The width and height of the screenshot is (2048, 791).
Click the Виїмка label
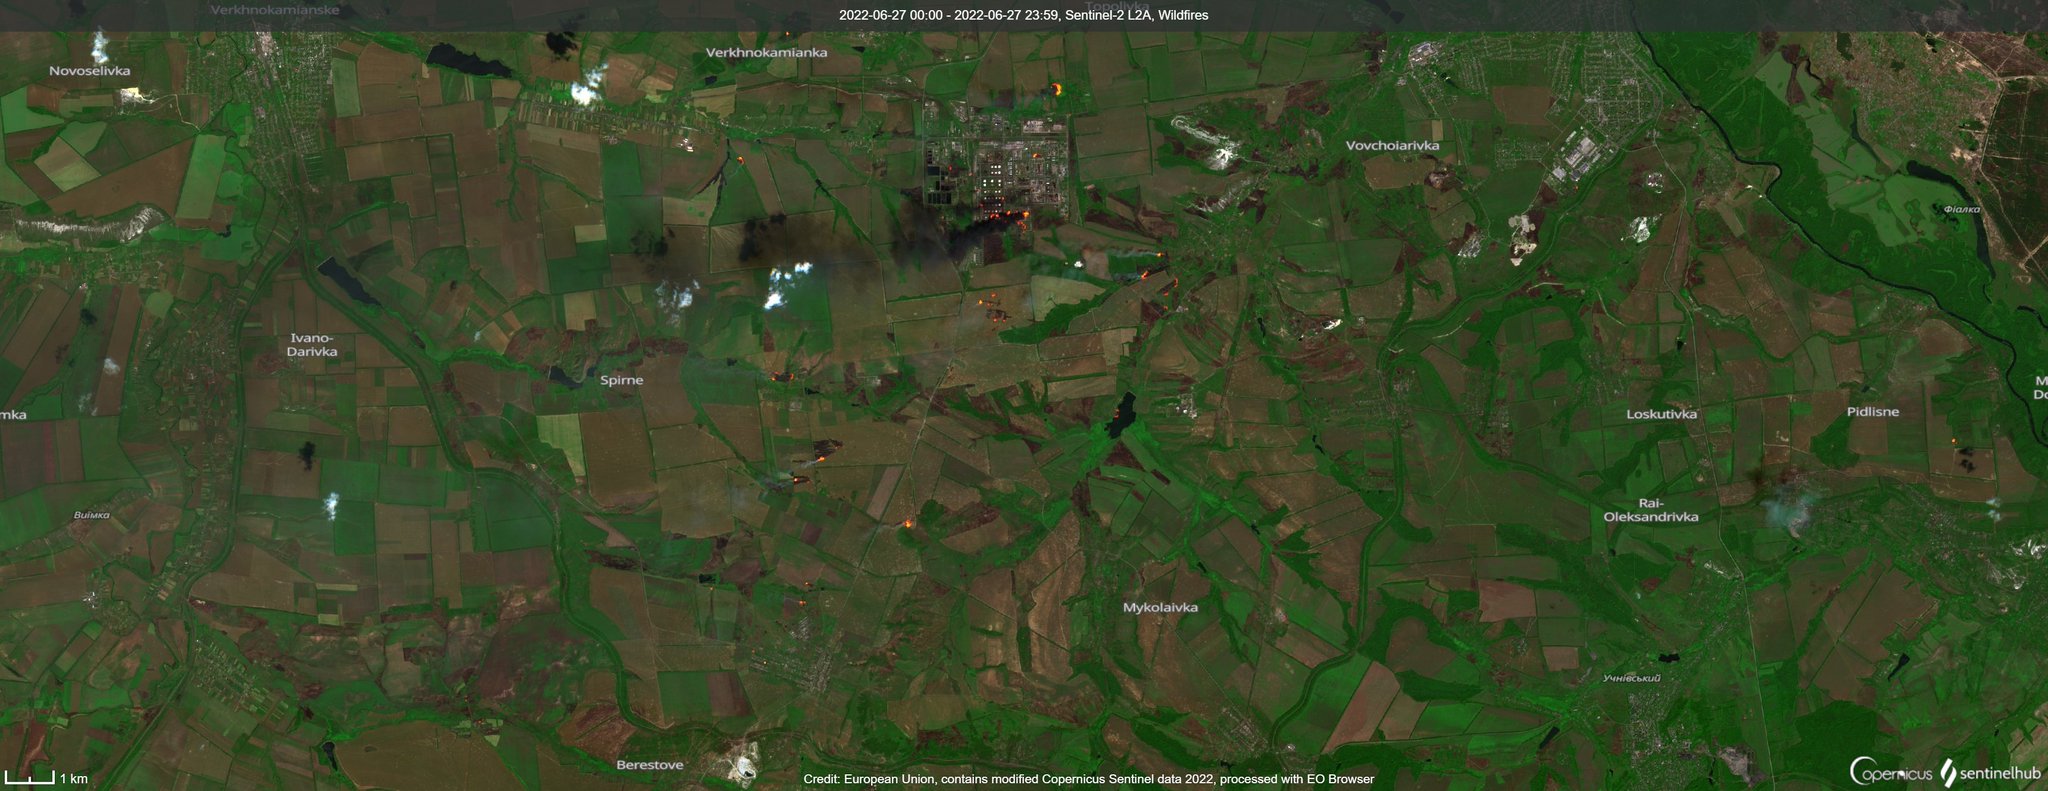(92, 515)
